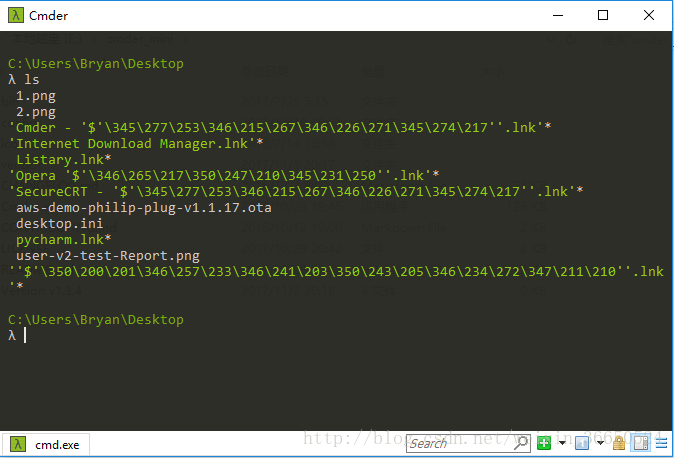Click the SecureCRT .lnk entry line
The image size is (674, 458).
point(295,191)
